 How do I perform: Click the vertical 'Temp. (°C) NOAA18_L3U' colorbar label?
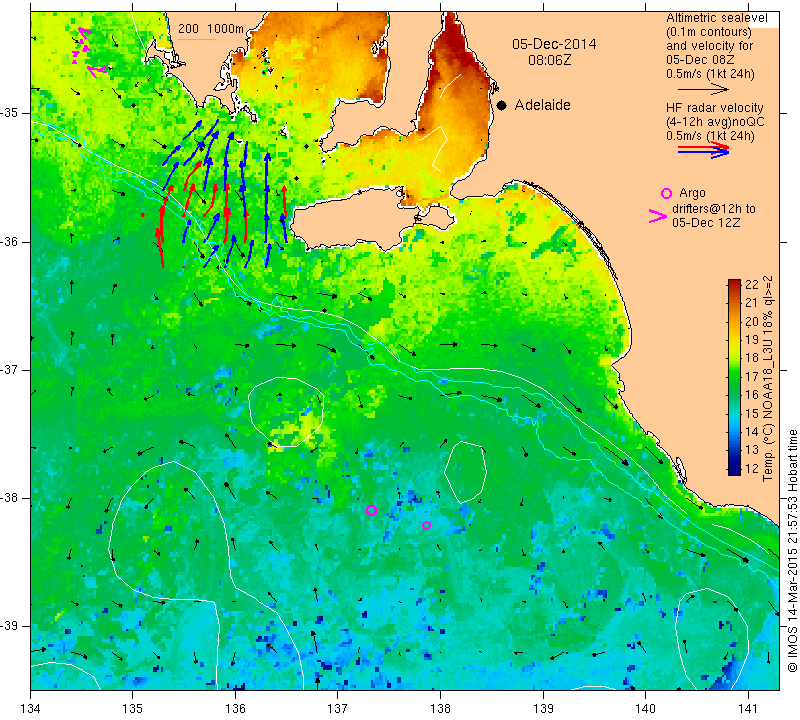(x=768, y=378)
